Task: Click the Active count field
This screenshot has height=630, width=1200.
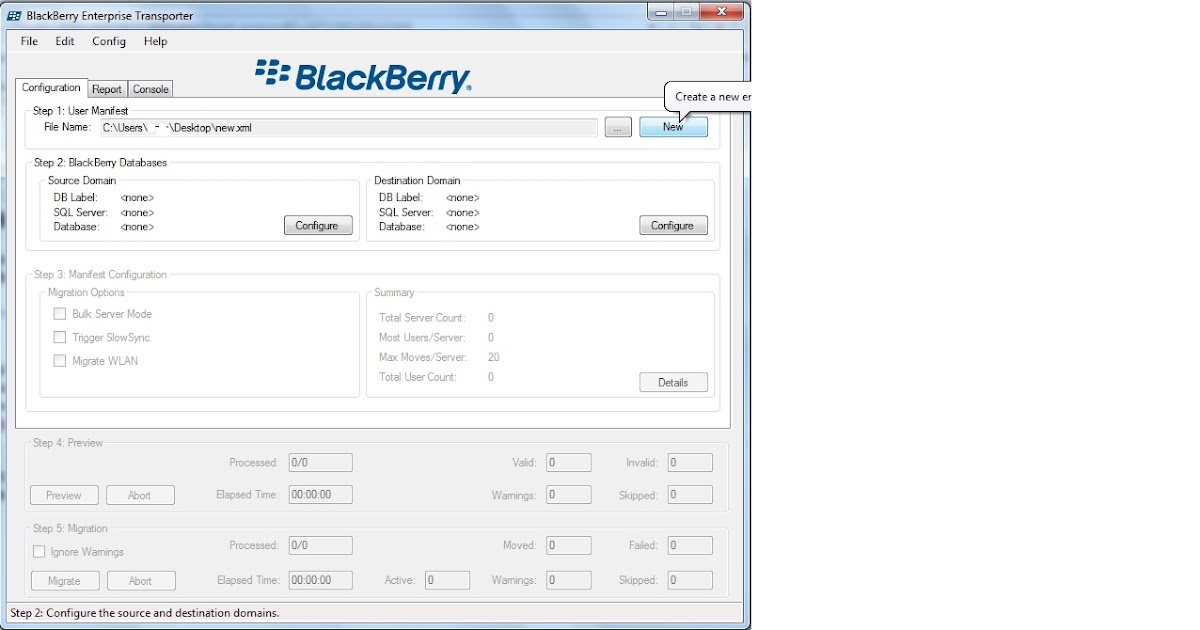Action: click(447, 580)
